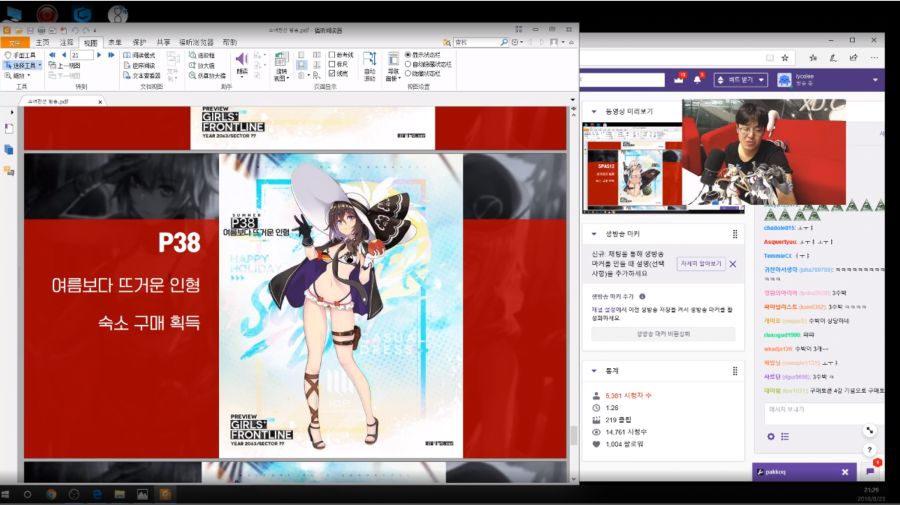The height and width of the screenshot is (505, 900).
Task: Click the info icon beside stream marker heading
Action: (642, 297)
